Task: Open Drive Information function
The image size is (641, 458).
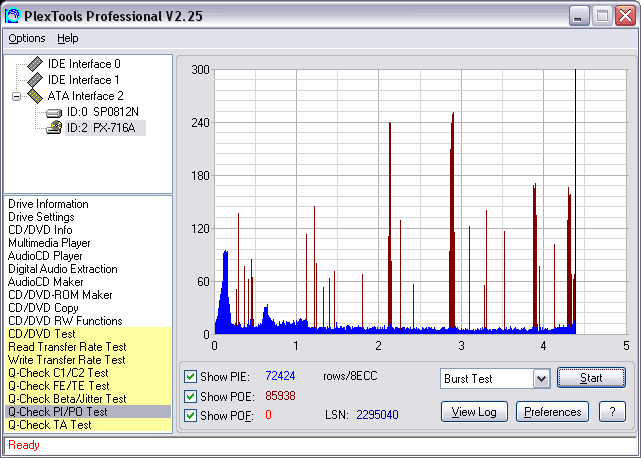Action: (x=48, y=204)
